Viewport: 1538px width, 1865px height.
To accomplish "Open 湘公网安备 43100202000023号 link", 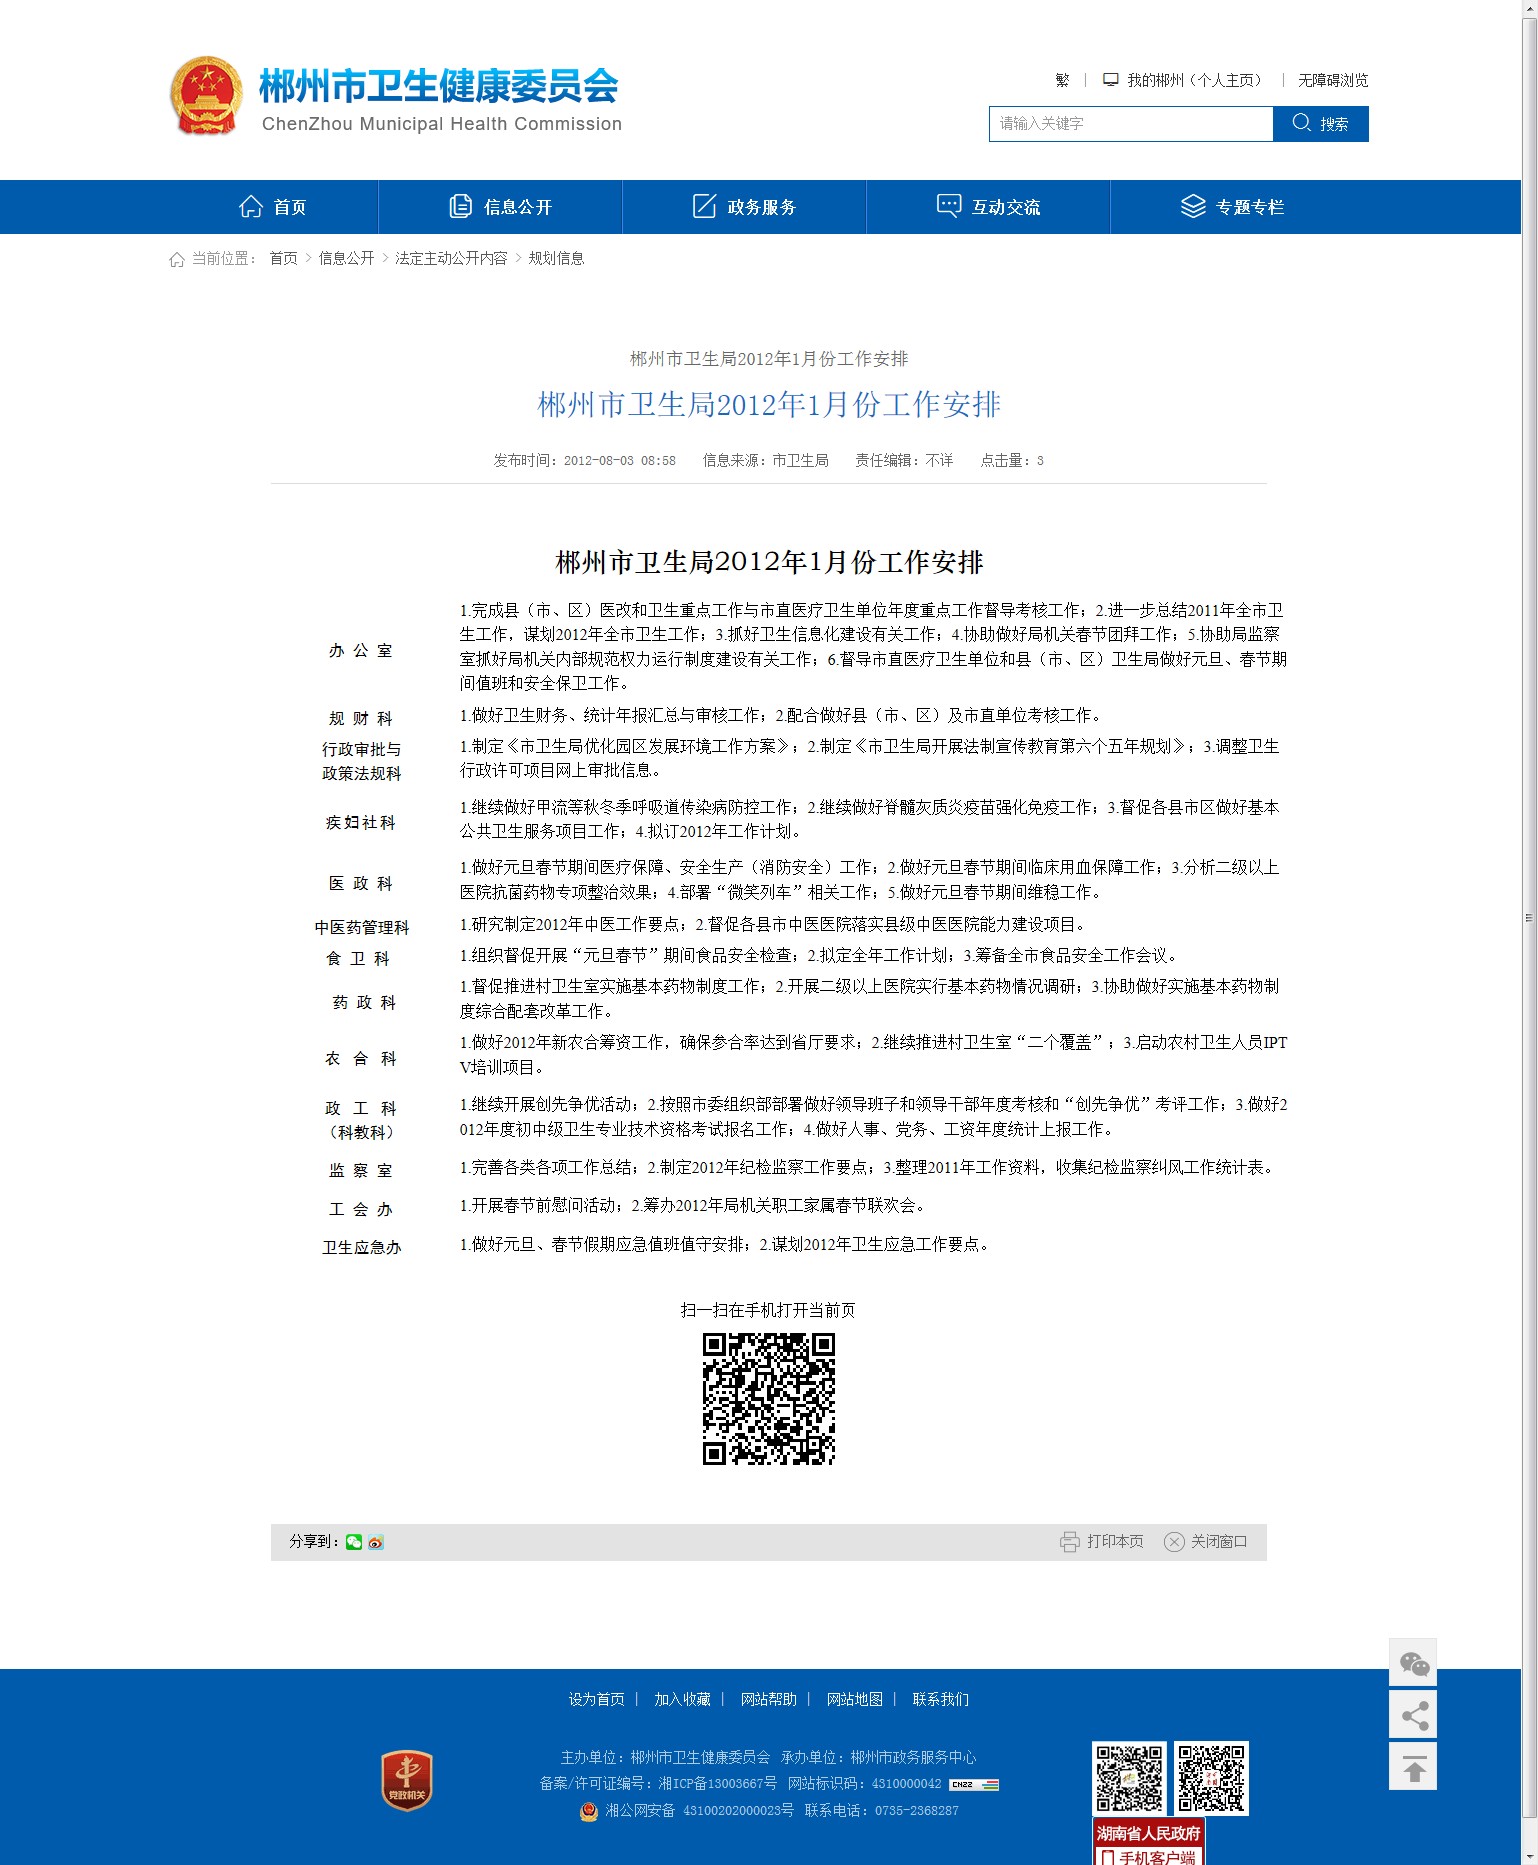I will tap(699, 1810).
